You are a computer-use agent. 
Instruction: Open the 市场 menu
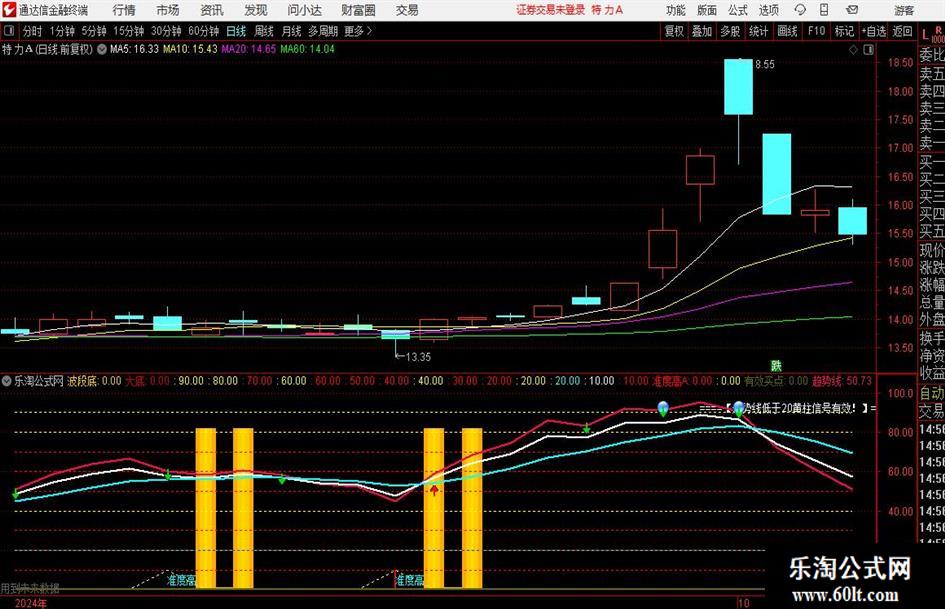(x=168, y=10)
